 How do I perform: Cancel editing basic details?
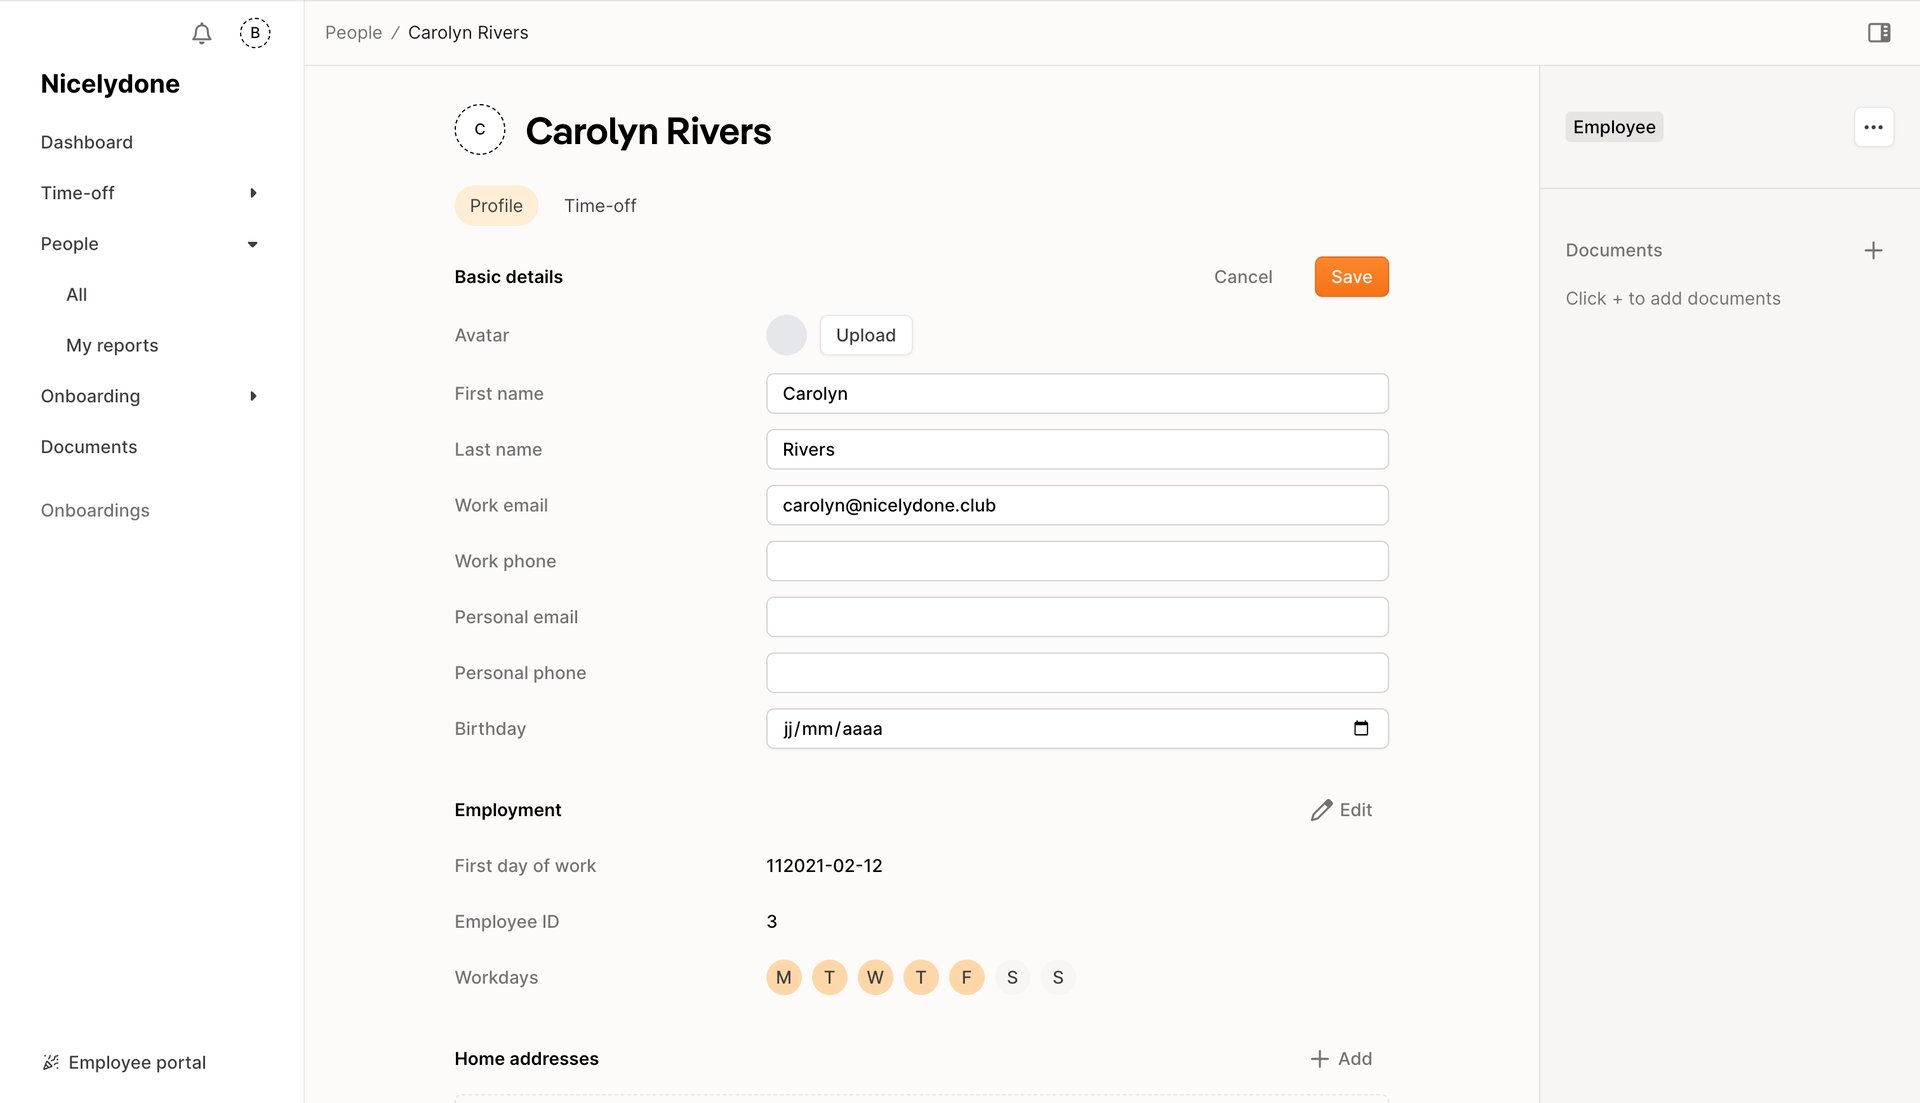click(x=1243, y=276)
